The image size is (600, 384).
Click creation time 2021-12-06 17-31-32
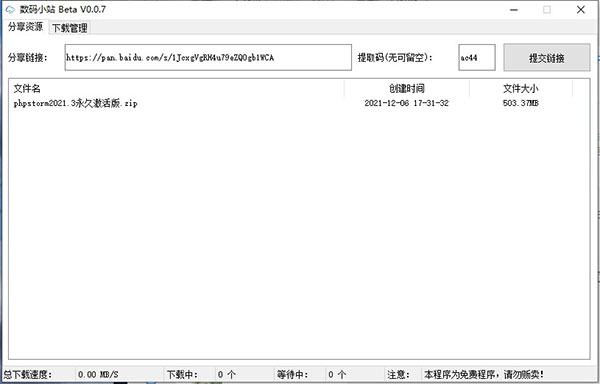(406, 103)
